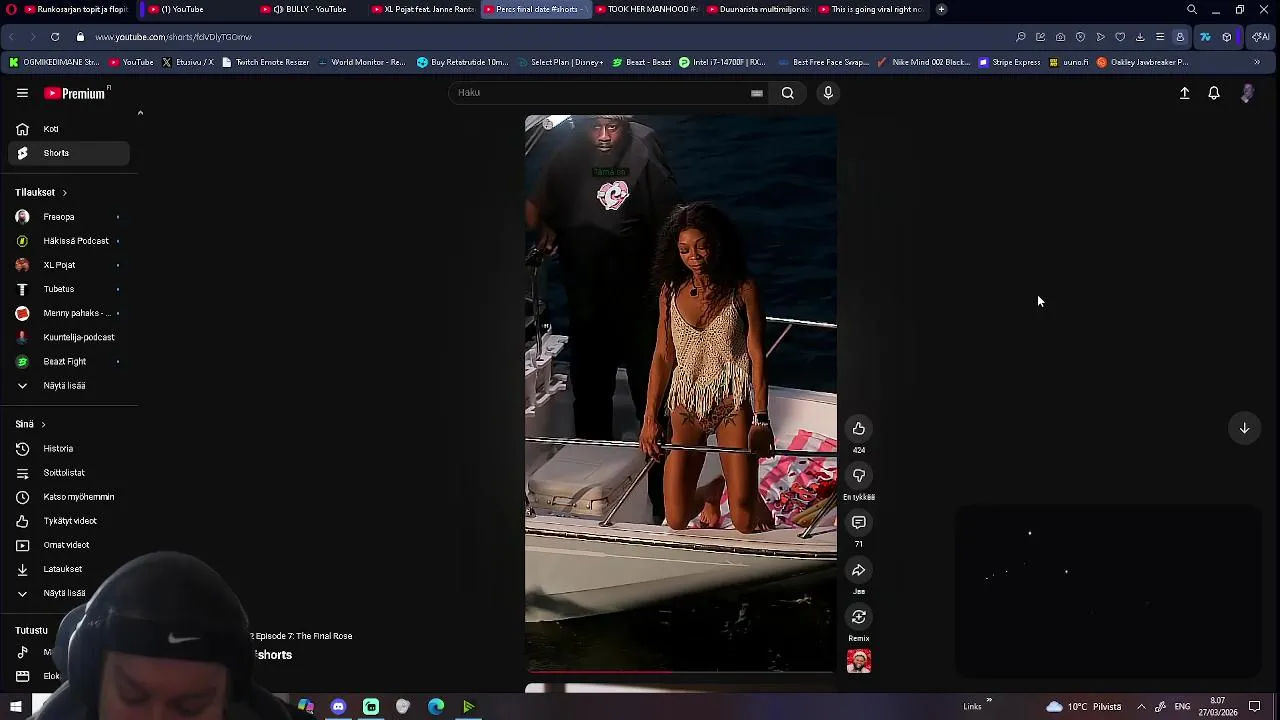Submit search with magnifying glass button
The image size is (1280, 720).
tap(788, 93)
